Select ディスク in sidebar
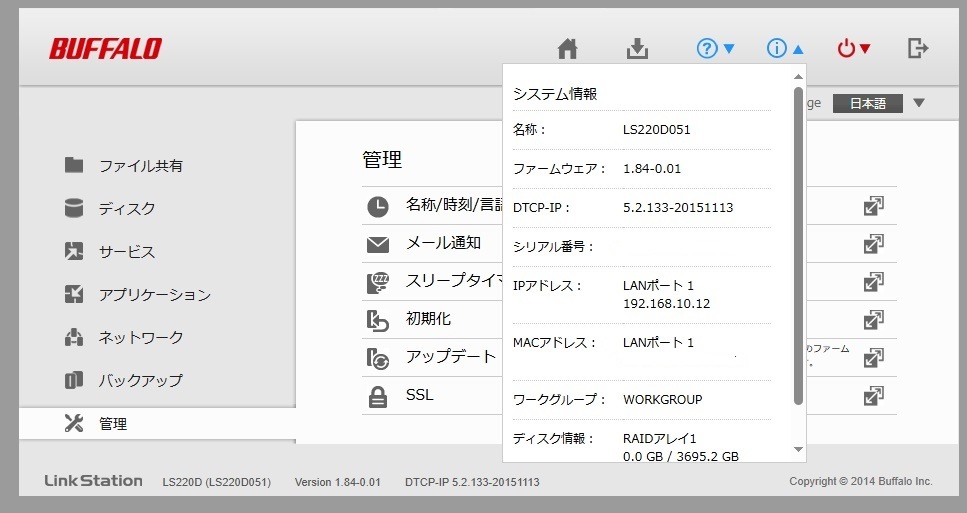967x513 pixels. (127, 209)
